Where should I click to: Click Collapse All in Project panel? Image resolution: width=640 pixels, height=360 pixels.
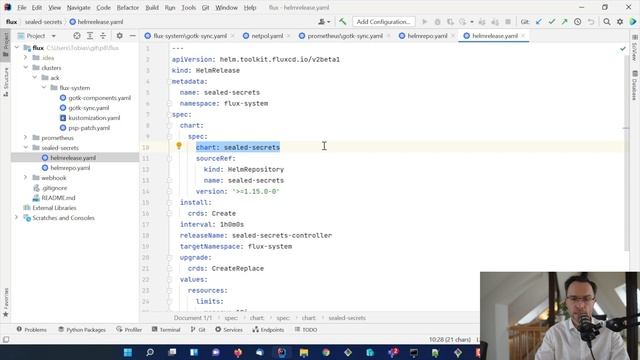(x=103, y=36)
